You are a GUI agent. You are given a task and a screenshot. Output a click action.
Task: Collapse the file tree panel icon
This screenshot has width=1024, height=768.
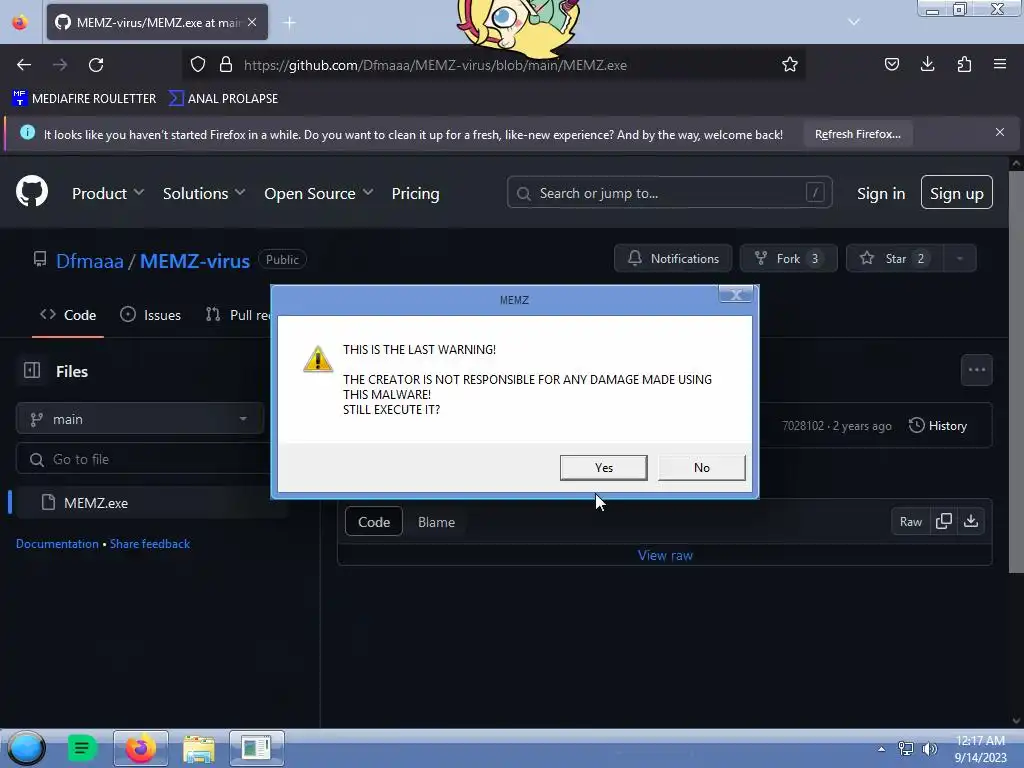[32, 370]
